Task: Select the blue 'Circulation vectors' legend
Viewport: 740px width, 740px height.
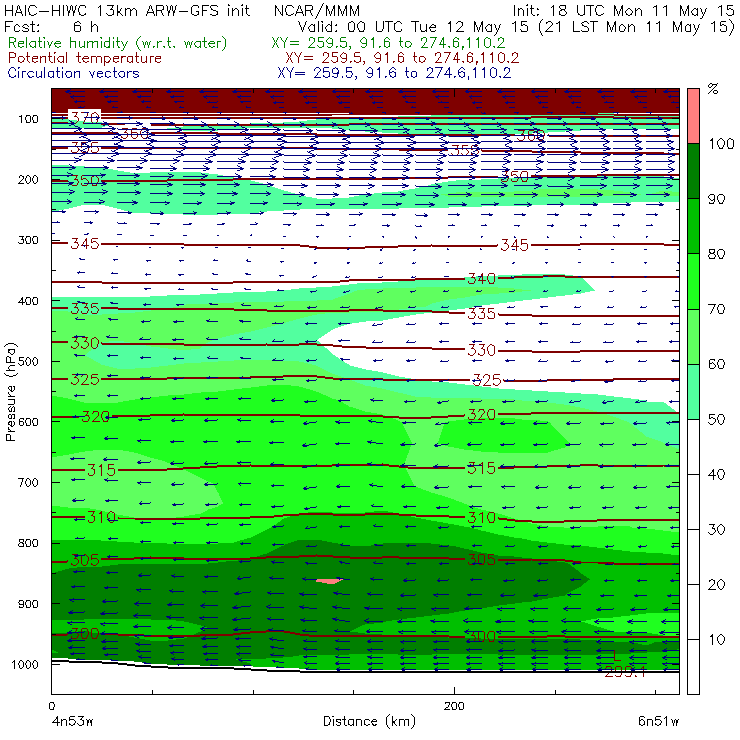Action: [x=73, y=73]
